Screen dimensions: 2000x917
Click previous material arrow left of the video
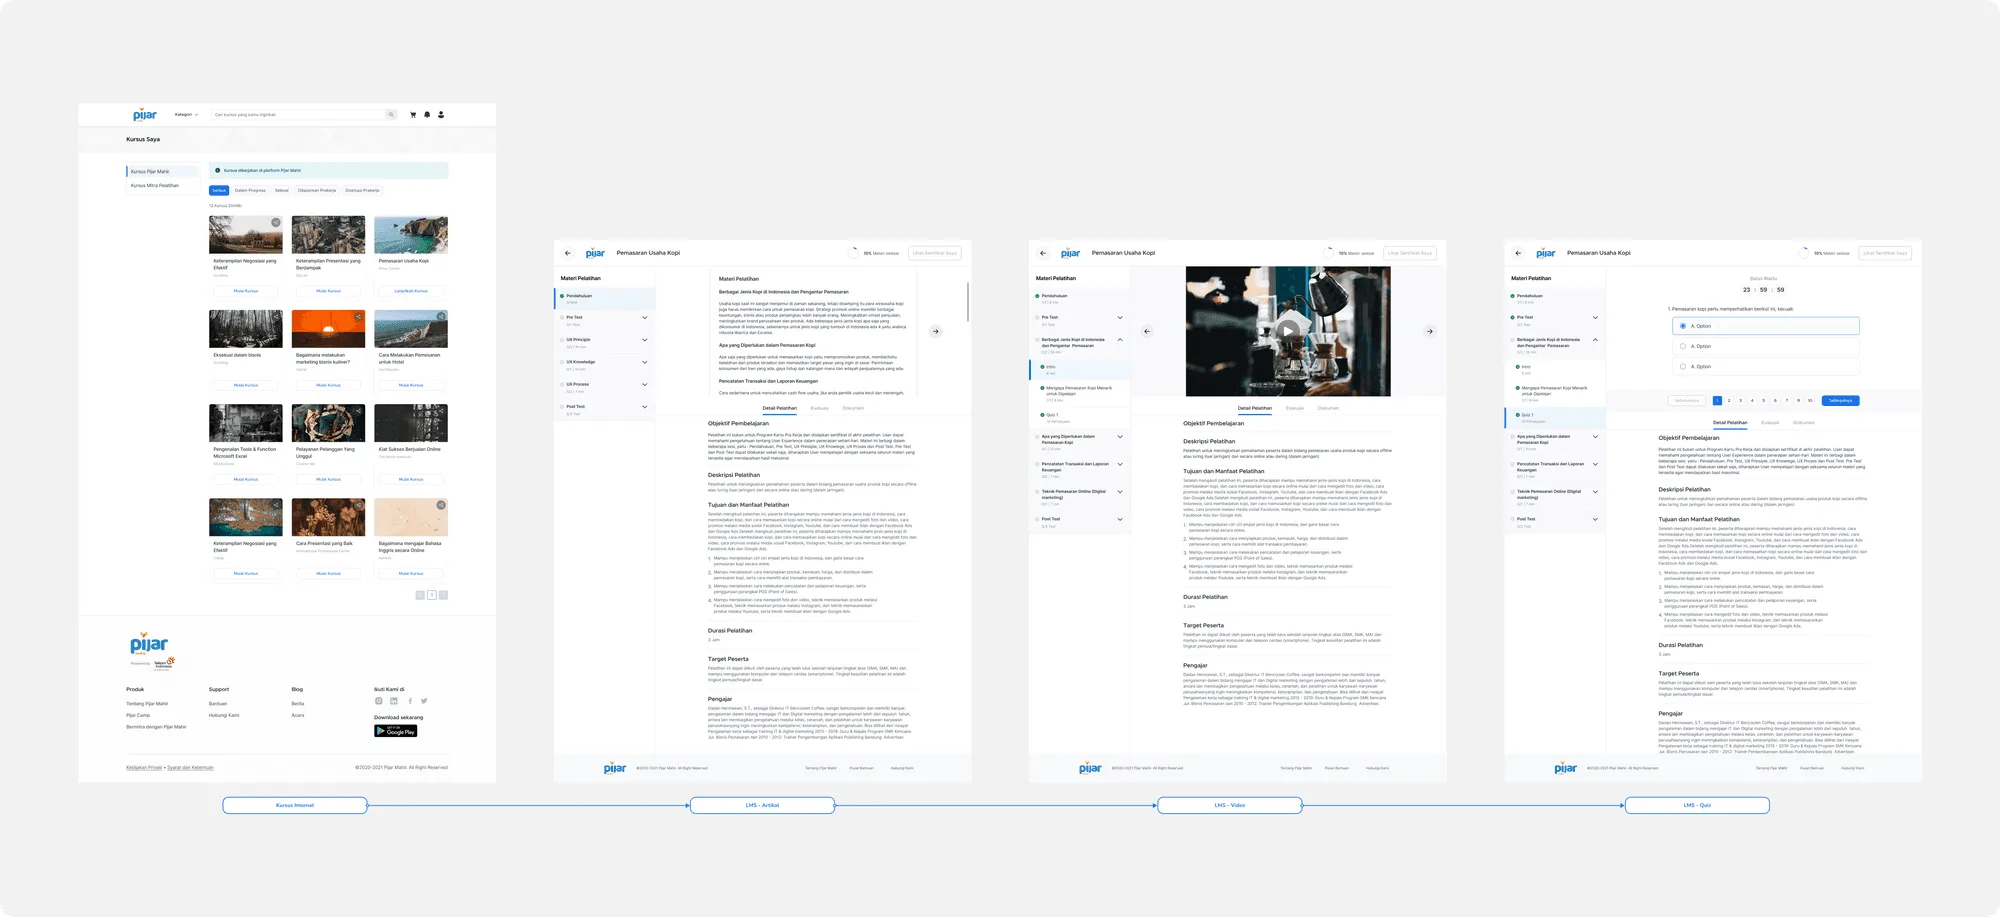click(1147, 331)
